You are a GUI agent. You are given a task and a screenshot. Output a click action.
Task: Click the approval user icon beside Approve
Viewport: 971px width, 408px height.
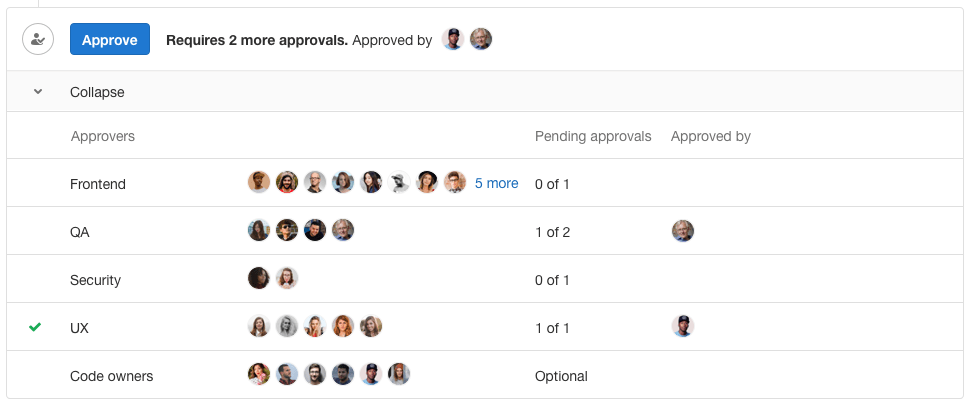coord(38,40)
